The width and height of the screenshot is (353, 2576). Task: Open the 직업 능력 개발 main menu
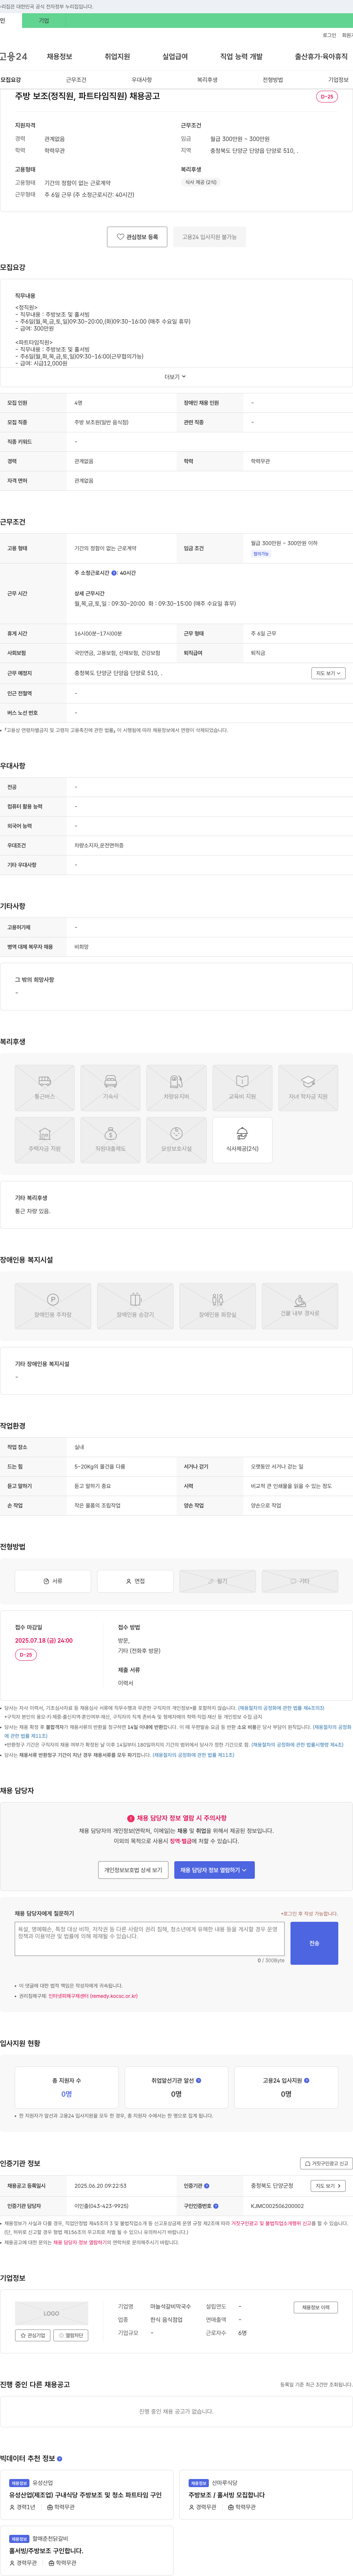(241, 57)
